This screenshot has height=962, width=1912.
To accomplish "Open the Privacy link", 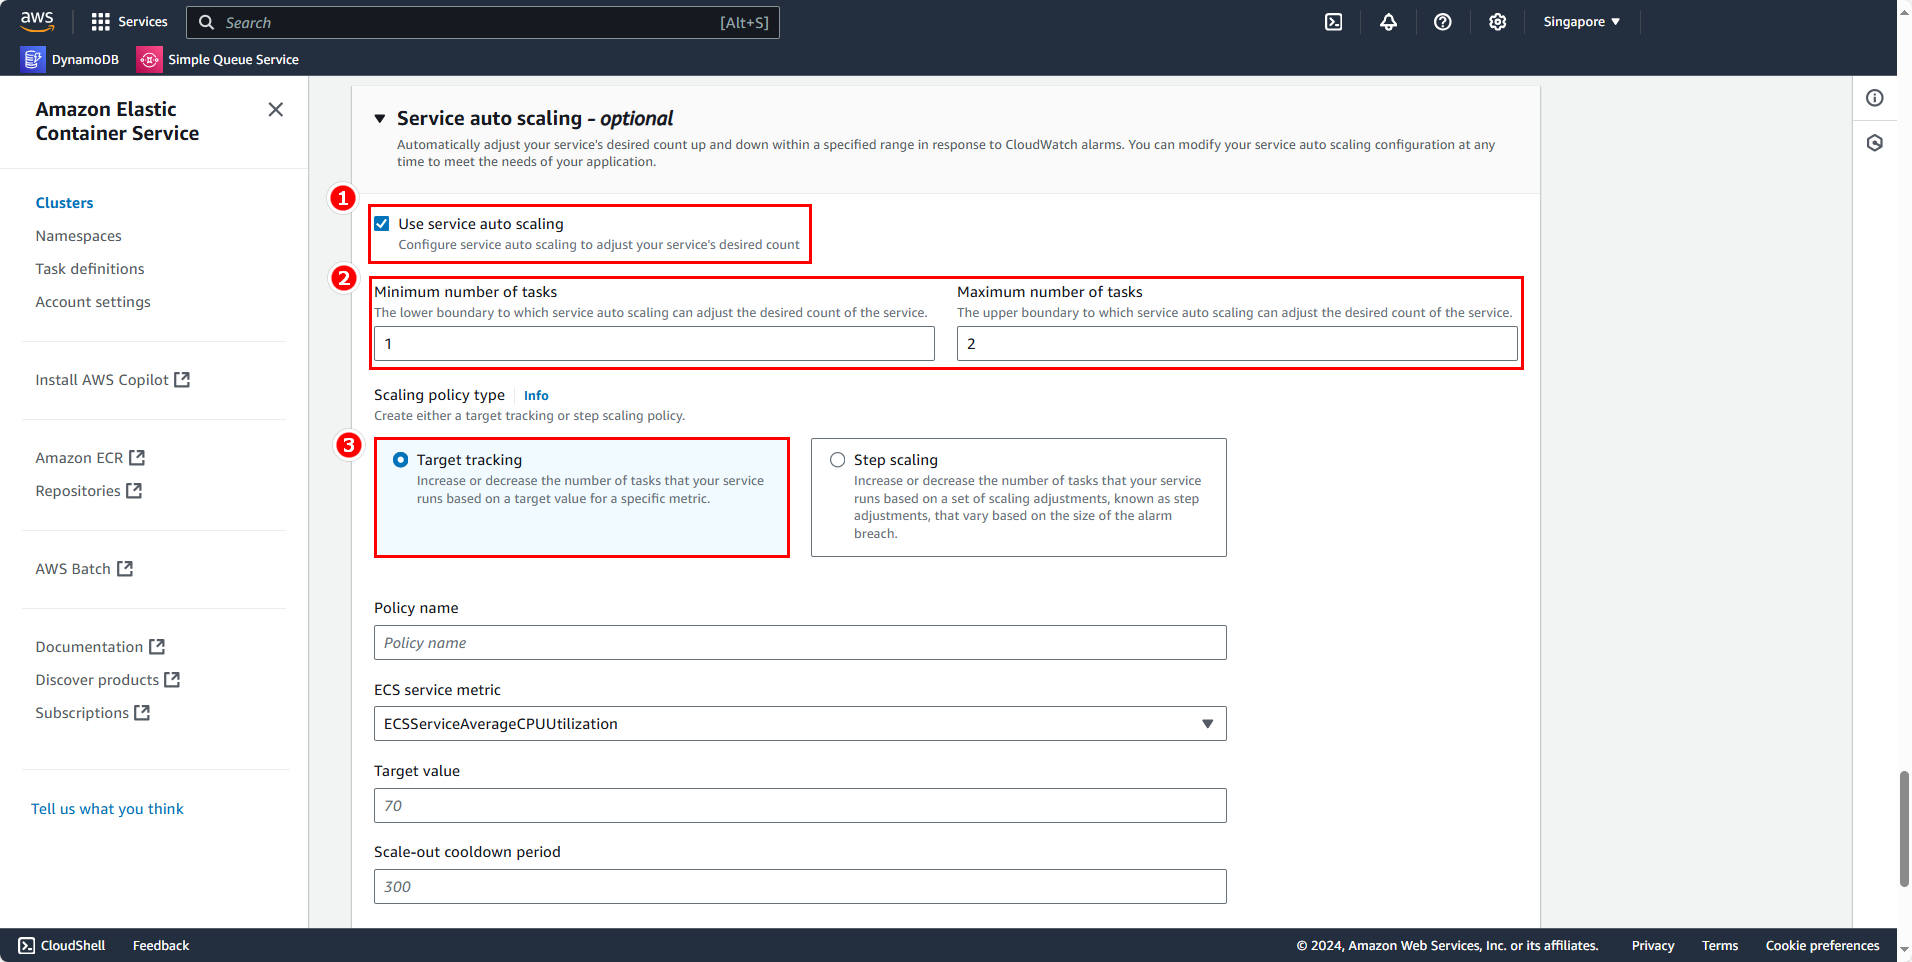I will [x=1653, y=946].
